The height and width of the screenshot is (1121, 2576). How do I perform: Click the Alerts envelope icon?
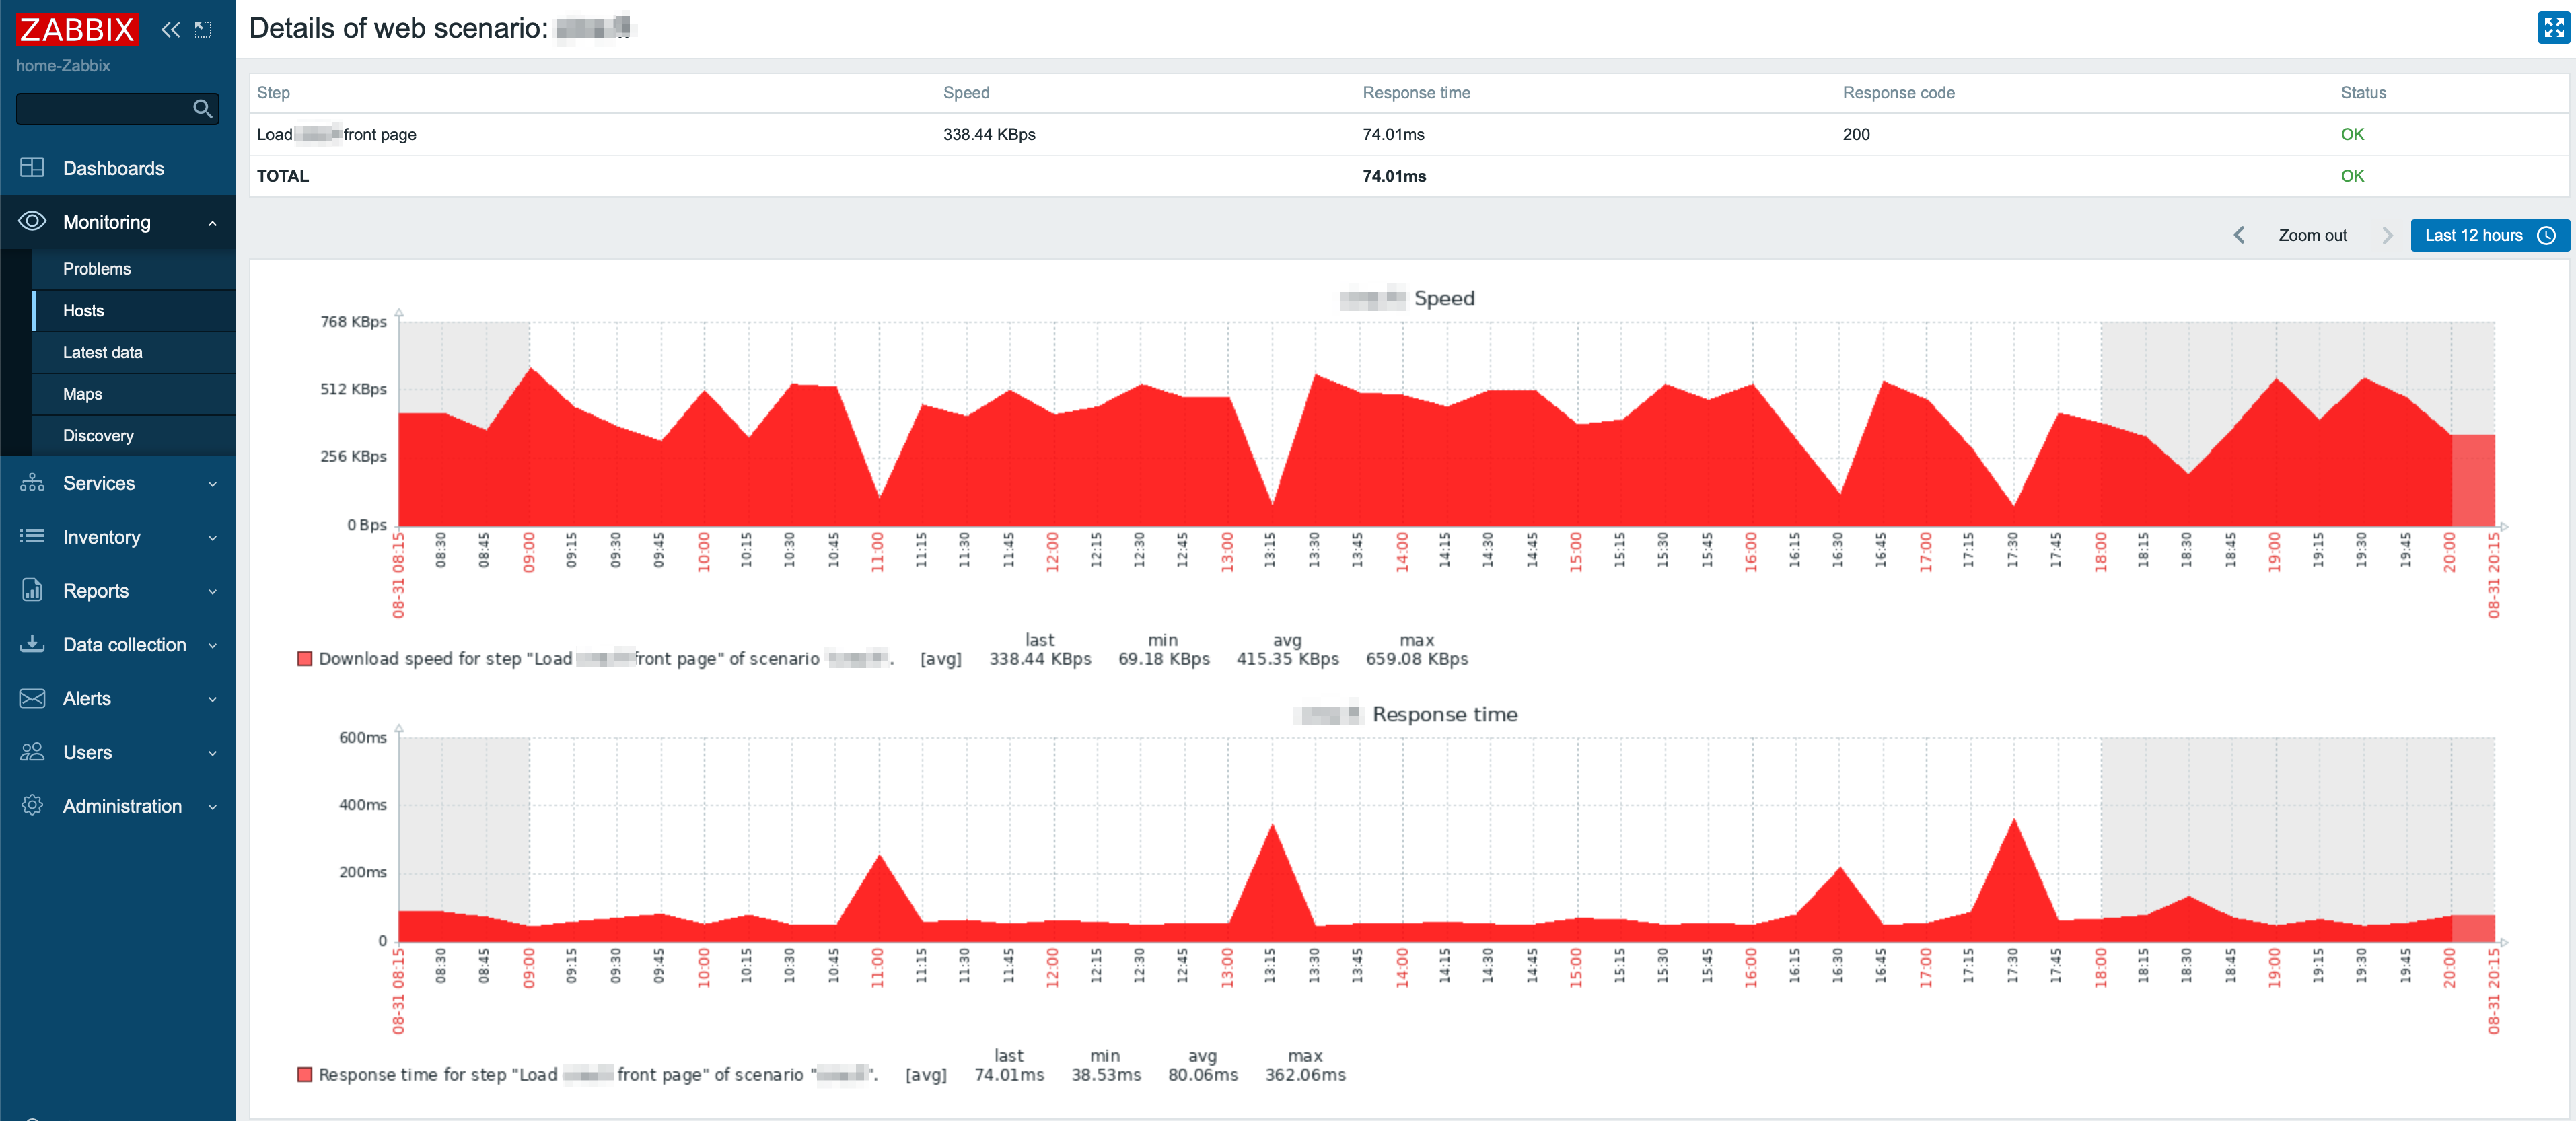click(x=32, y=698)
